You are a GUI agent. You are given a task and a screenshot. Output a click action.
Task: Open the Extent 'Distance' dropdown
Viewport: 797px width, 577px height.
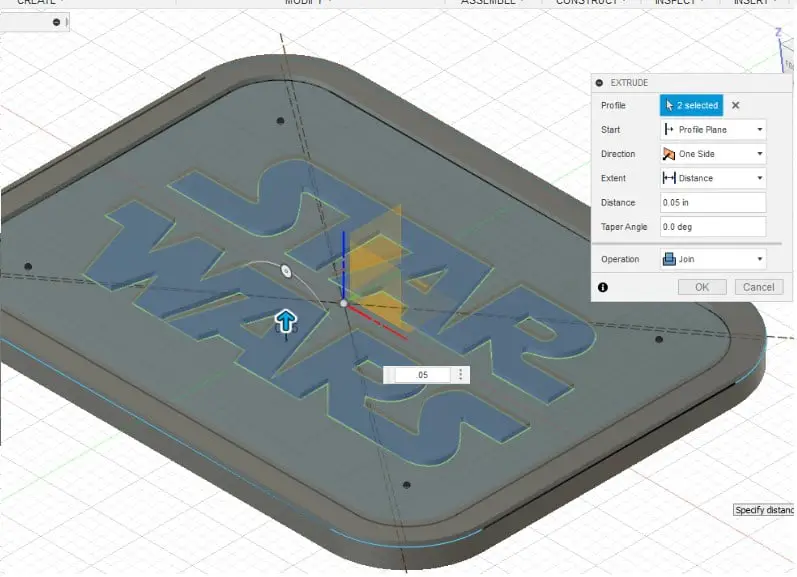coord(713,178)
